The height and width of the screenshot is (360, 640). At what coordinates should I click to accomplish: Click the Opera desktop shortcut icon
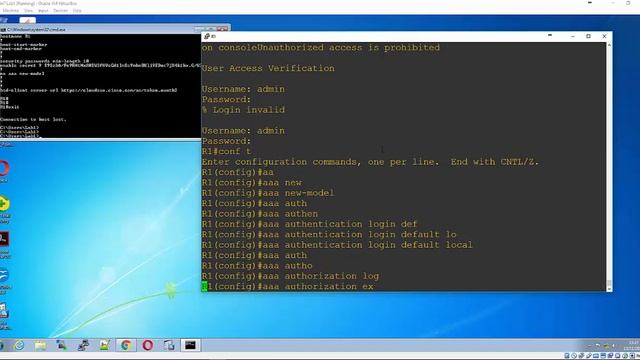click(4, 168)
